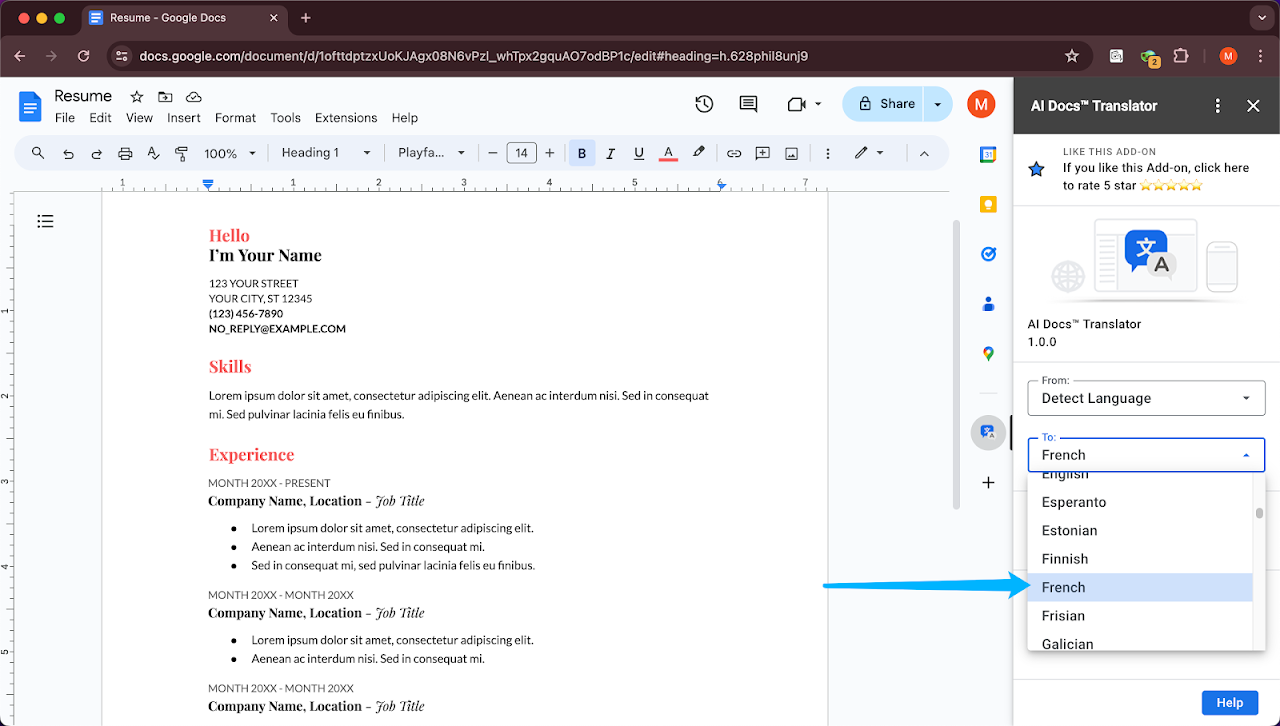Toggle underline formatting
1280x726 pixels.
639,153
